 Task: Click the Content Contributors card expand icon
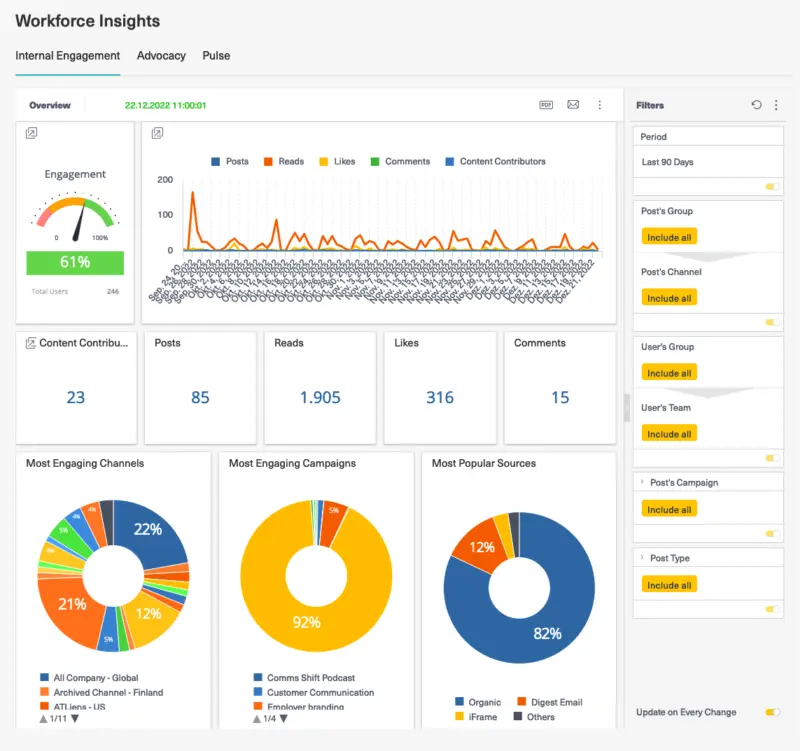30,343
